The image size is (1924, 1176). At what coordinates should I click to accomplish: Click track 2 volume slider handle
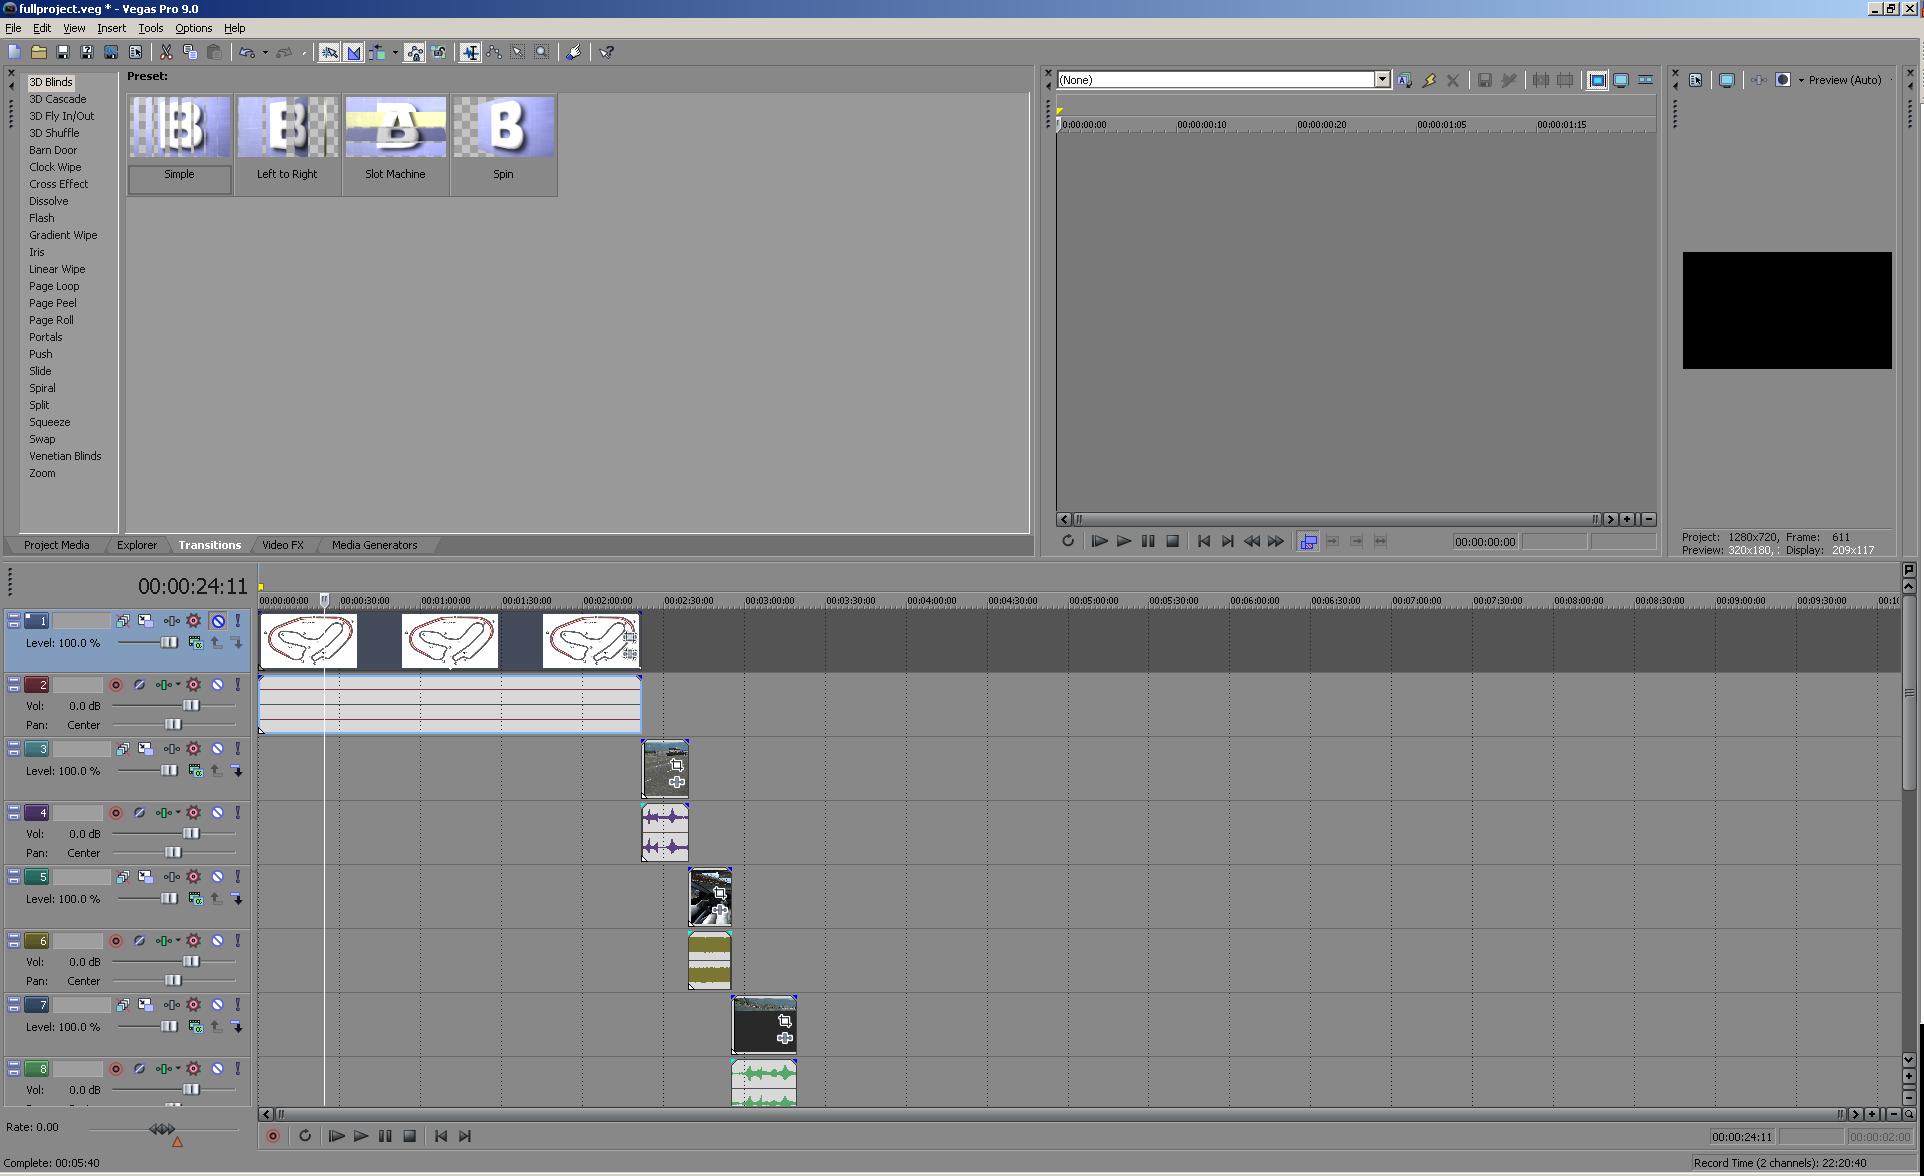pos(190,706)
